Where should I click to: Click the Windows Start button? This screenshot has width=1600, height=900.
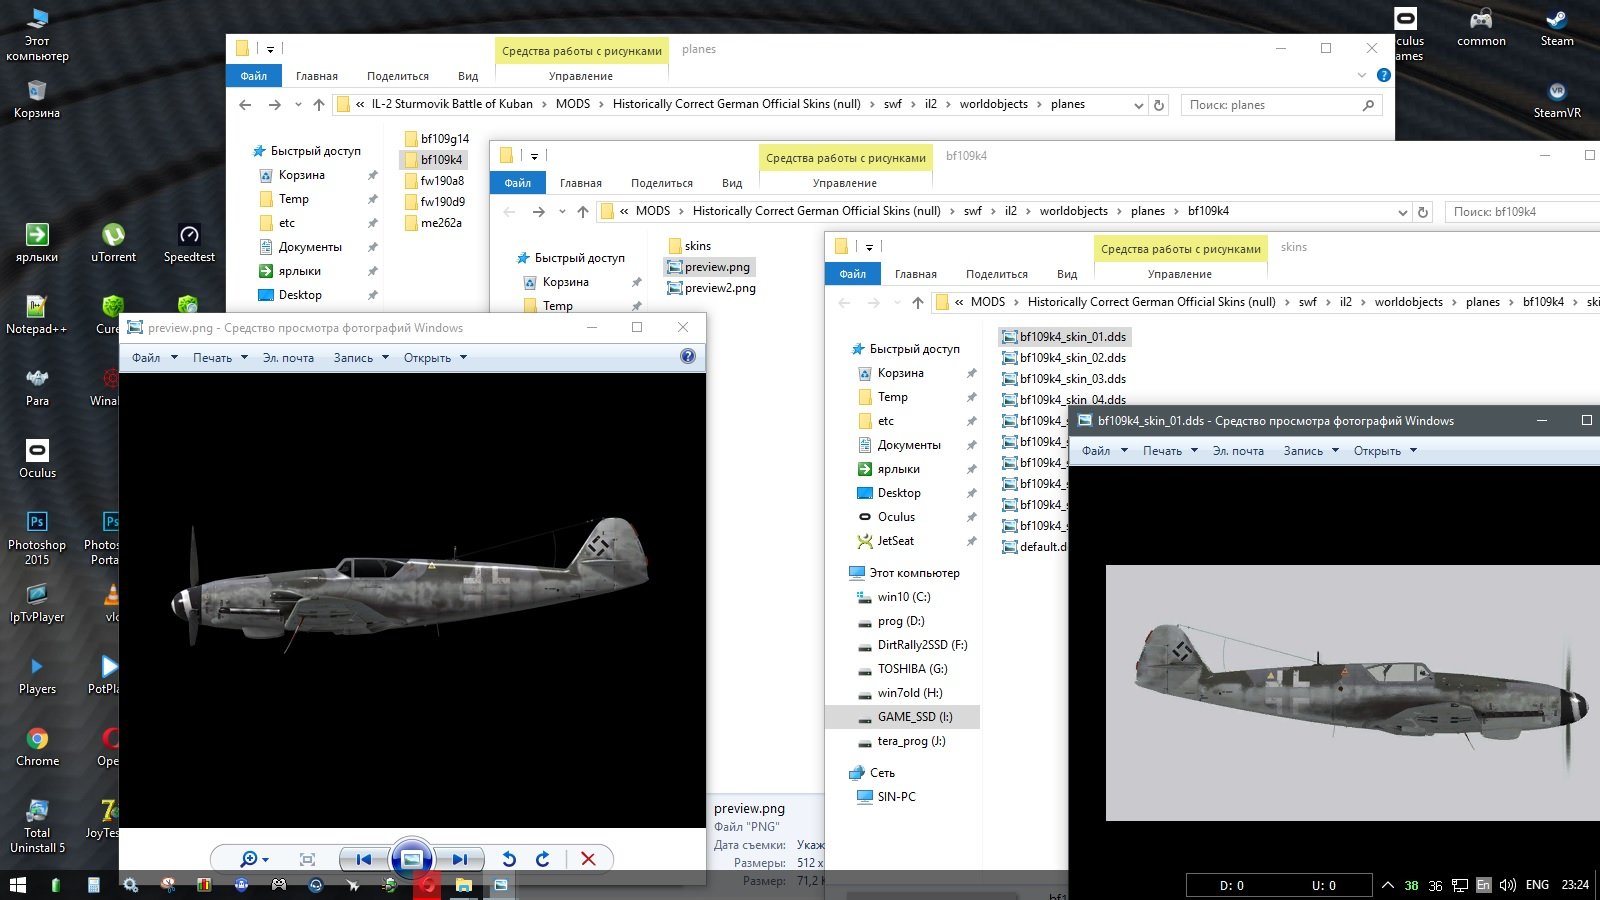tap(18, 885)
